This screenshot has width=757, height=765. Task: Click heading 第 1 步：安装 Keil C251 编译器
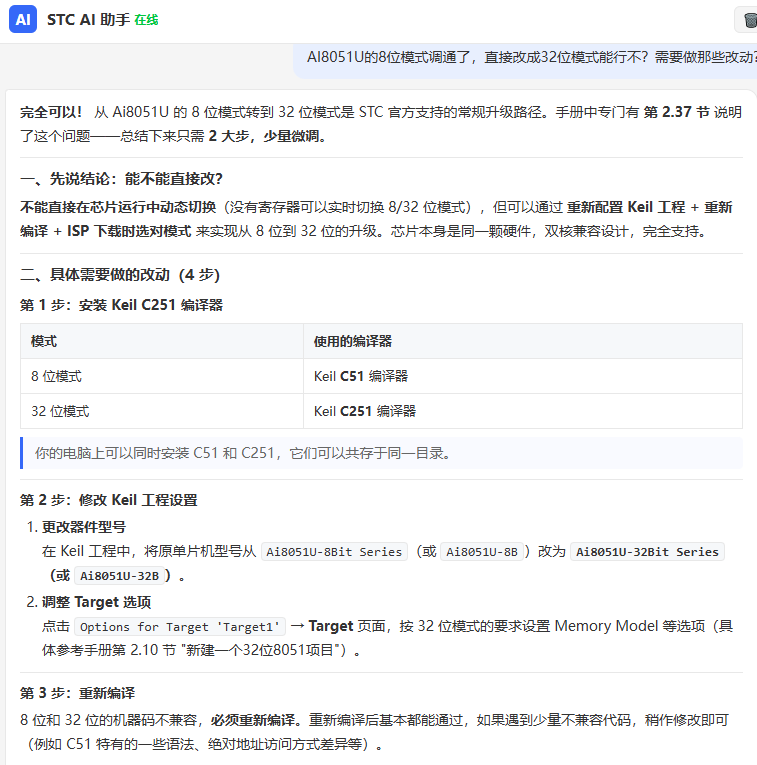click(x=121, y=305)
